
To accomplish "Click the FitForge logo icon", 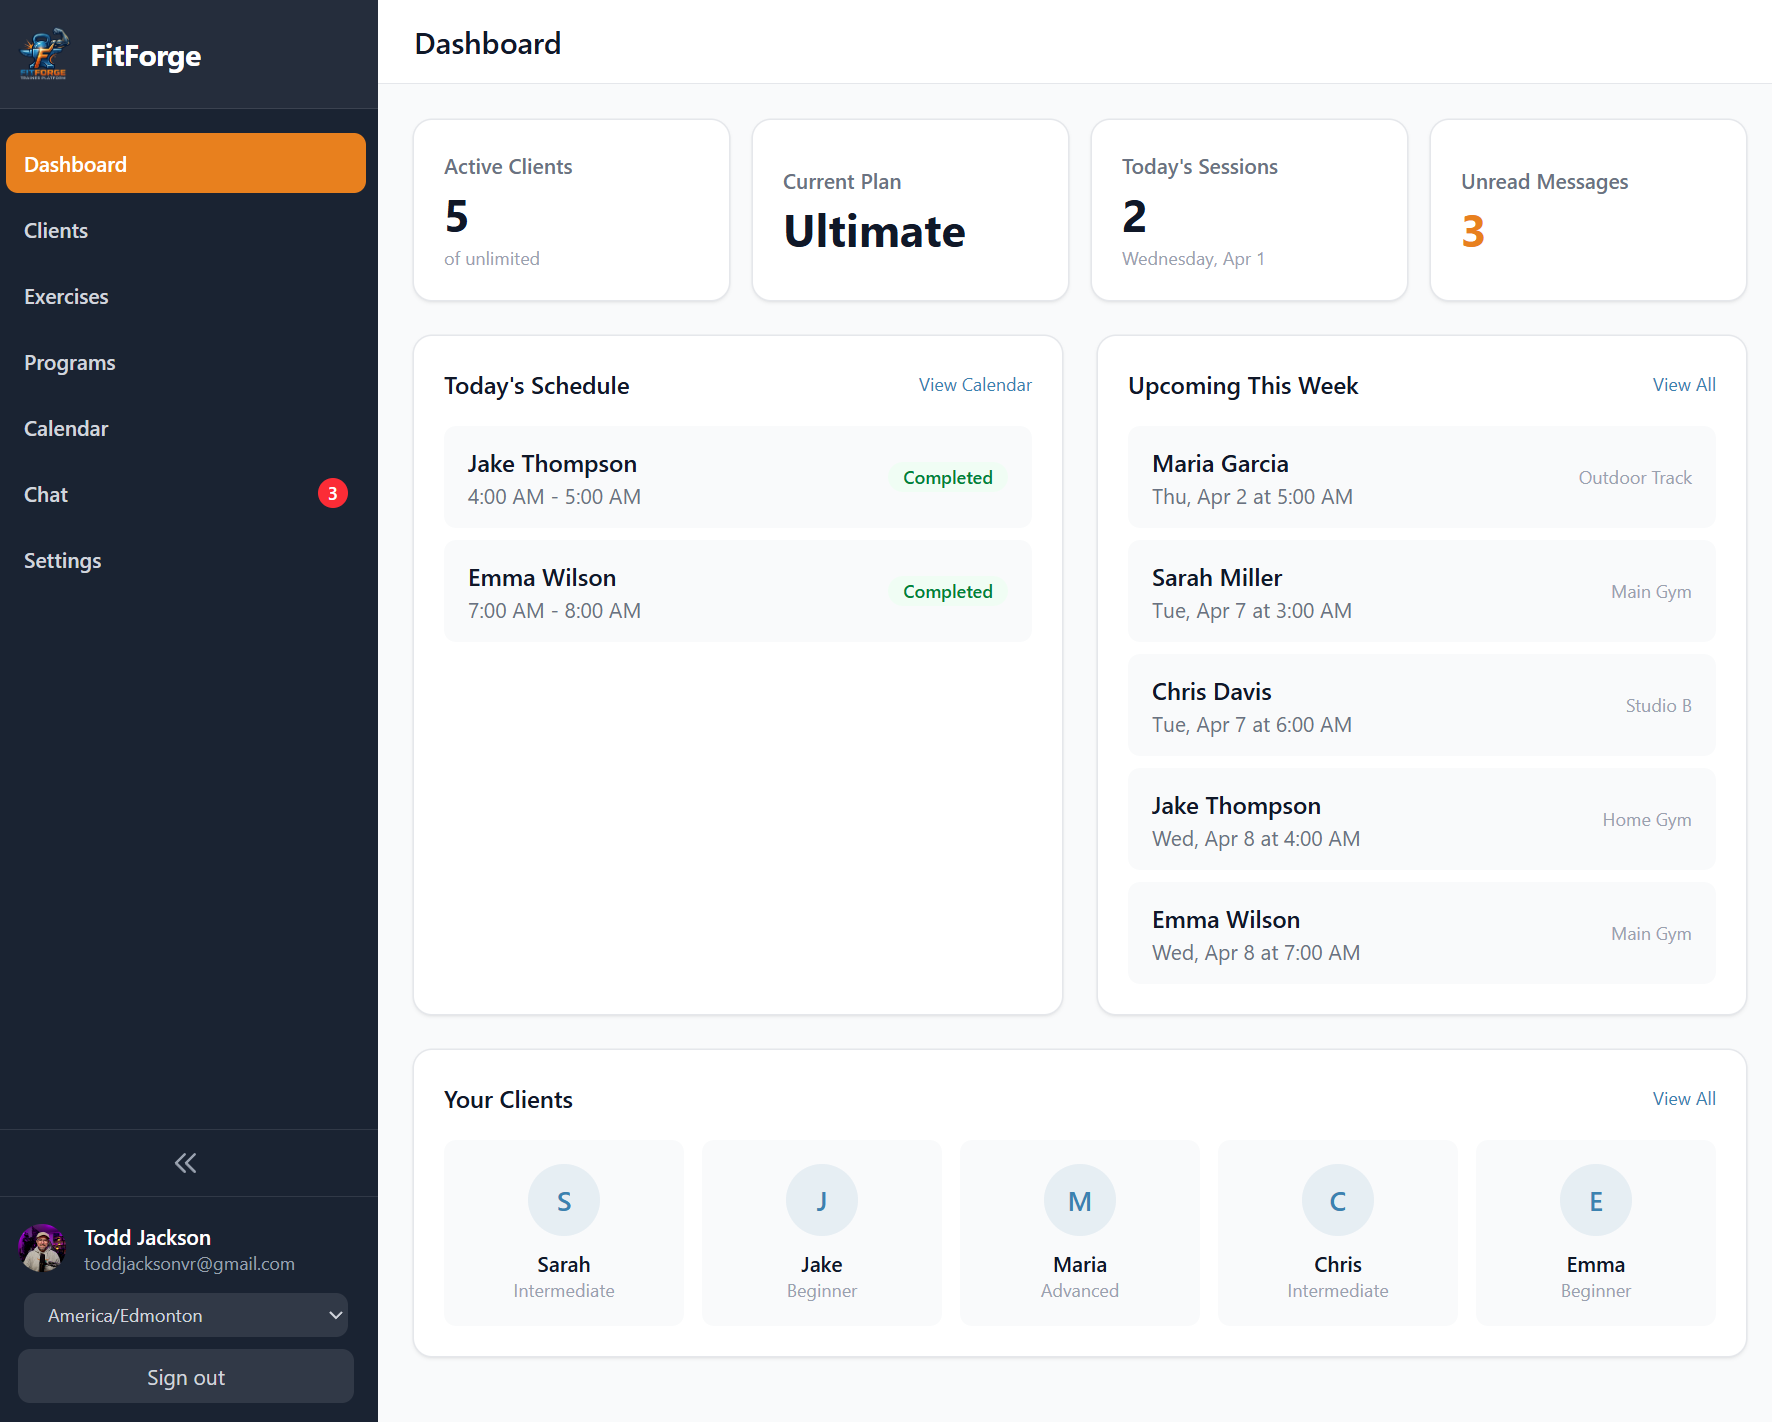I will pos(44,55).
